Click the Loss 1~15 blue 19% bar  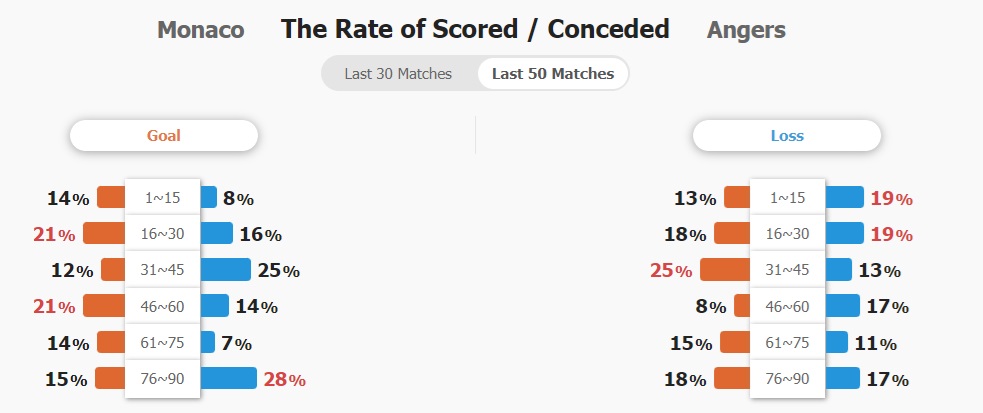pyautogui.click(x=844, y=197)
